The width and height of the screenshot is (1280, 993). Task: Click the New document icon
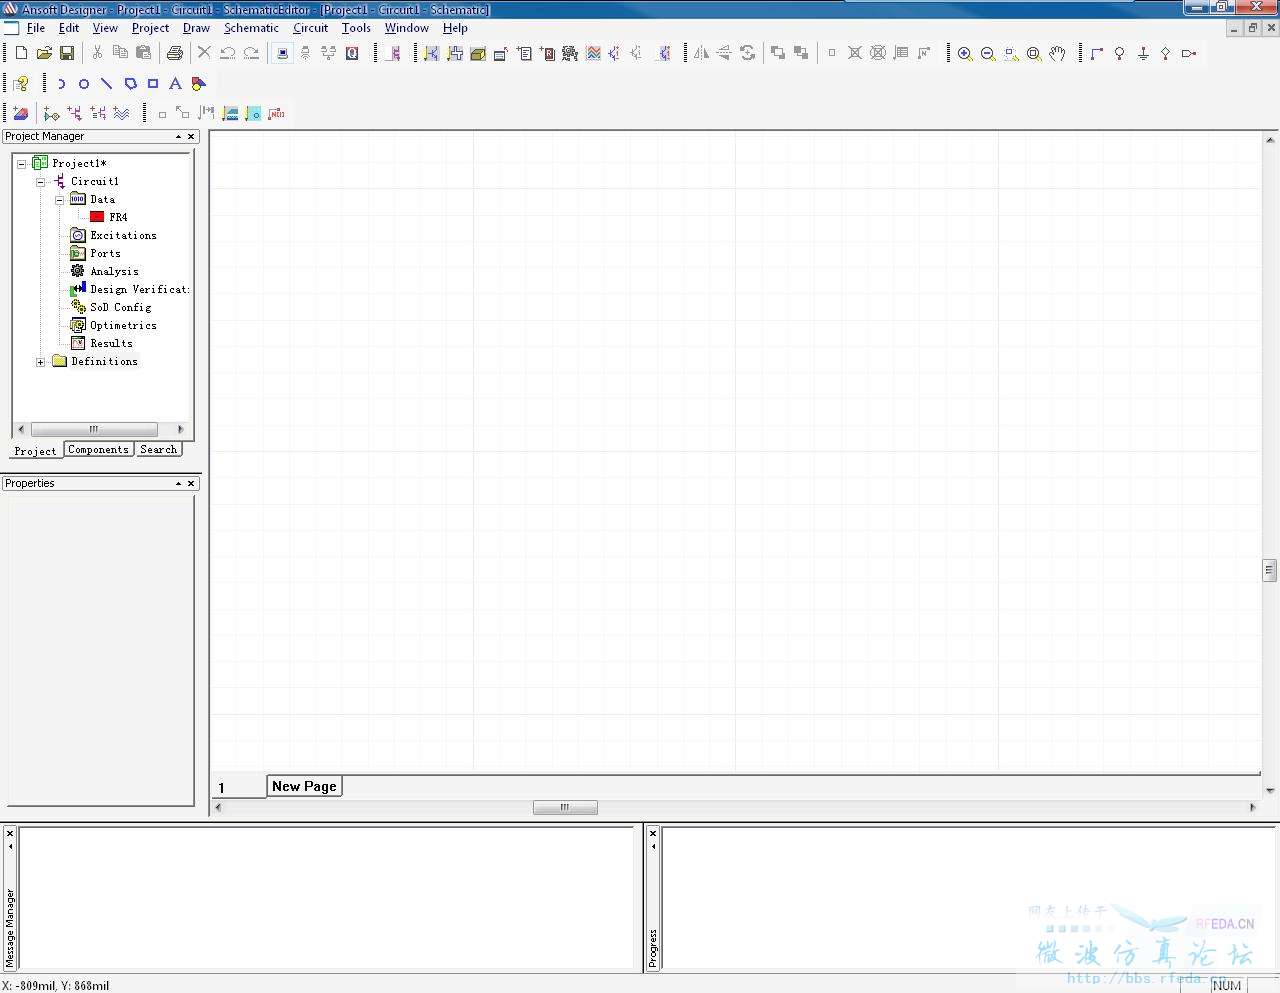point(21,53)
